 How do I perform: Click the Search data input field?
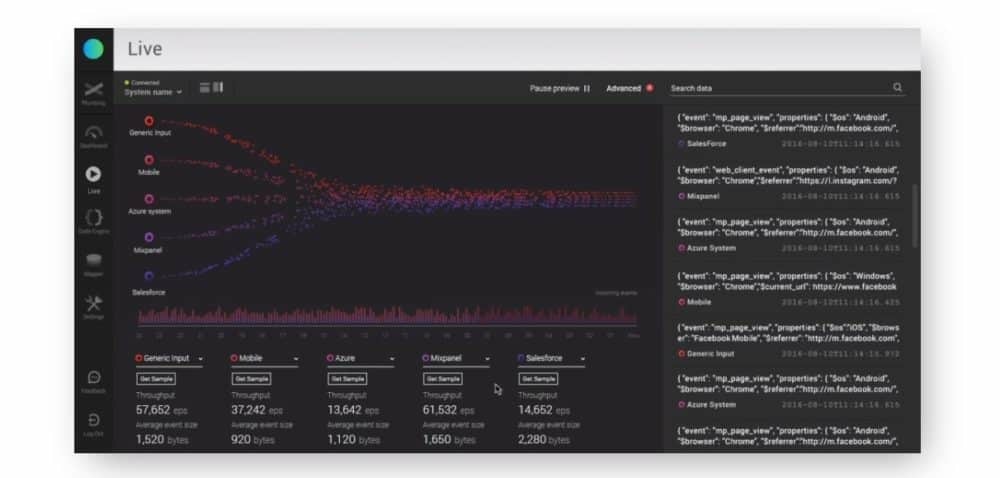775,88
